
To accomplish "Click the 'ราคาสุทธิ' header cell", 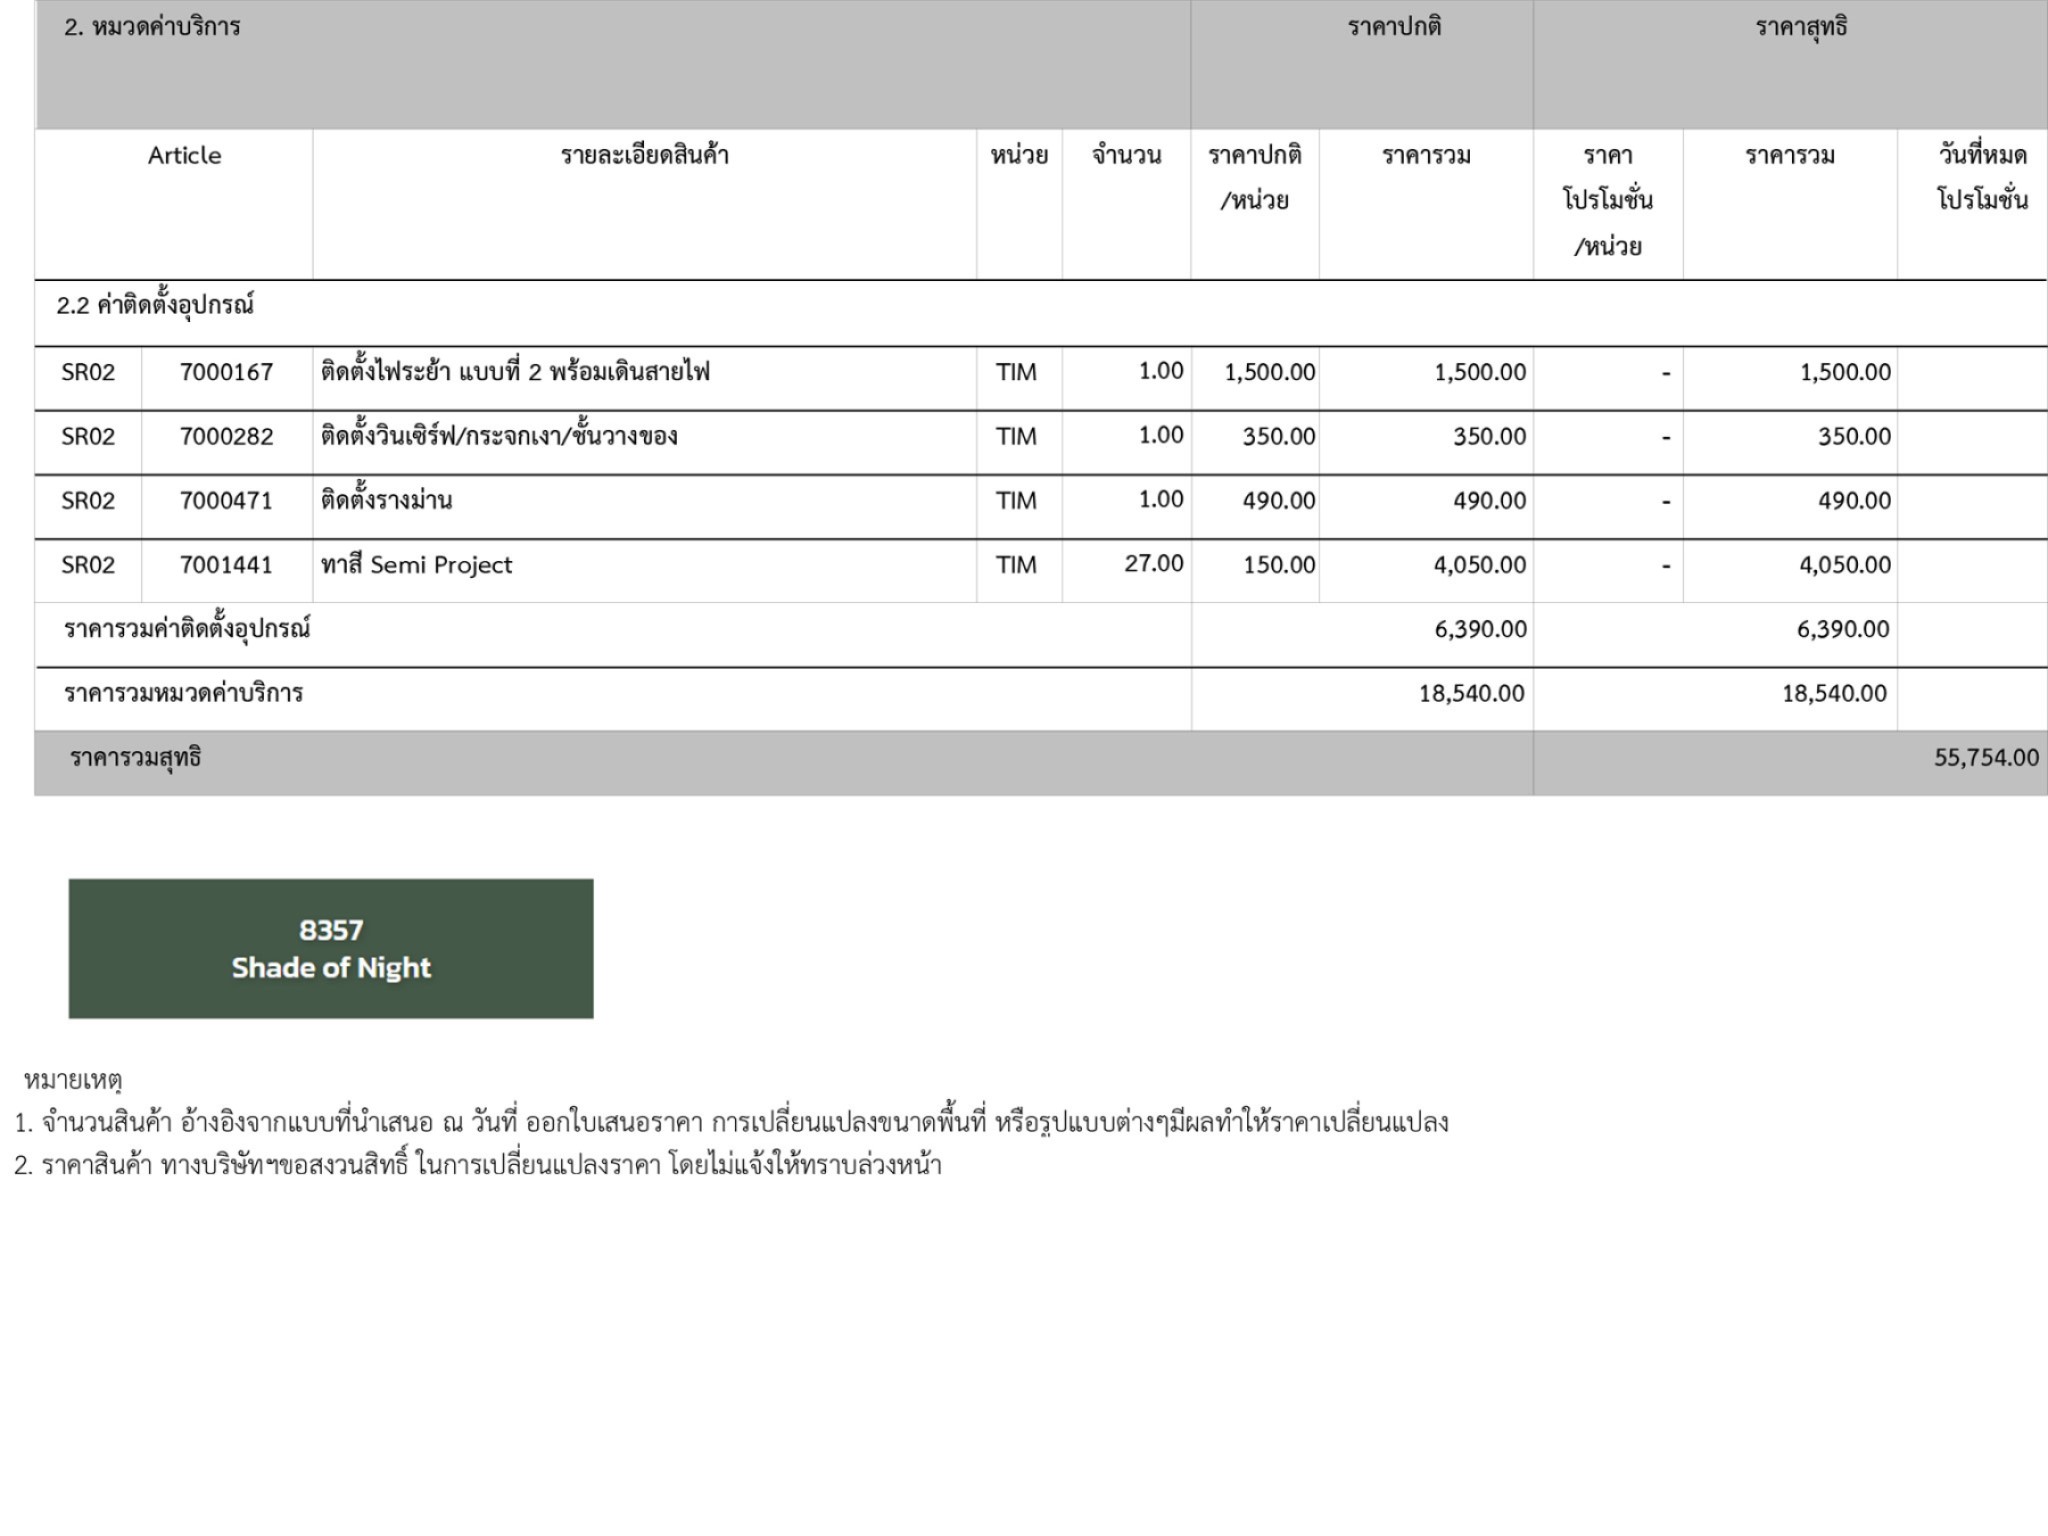I will pyautogui.click(x=1800, y=28).
